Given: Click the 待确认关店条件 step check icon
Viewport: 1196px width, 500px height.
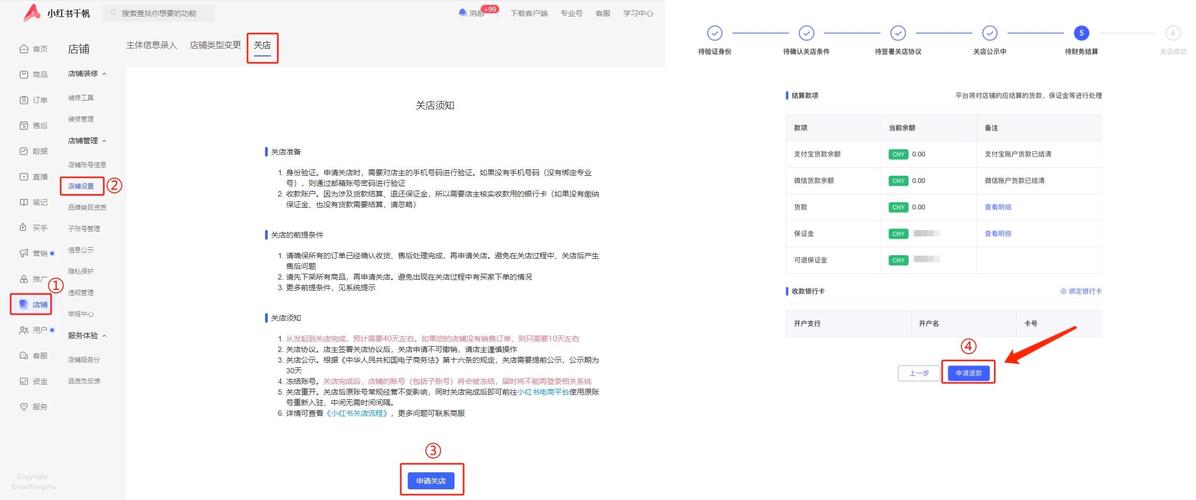Looking at the screenshot, I should pos(806,33).
